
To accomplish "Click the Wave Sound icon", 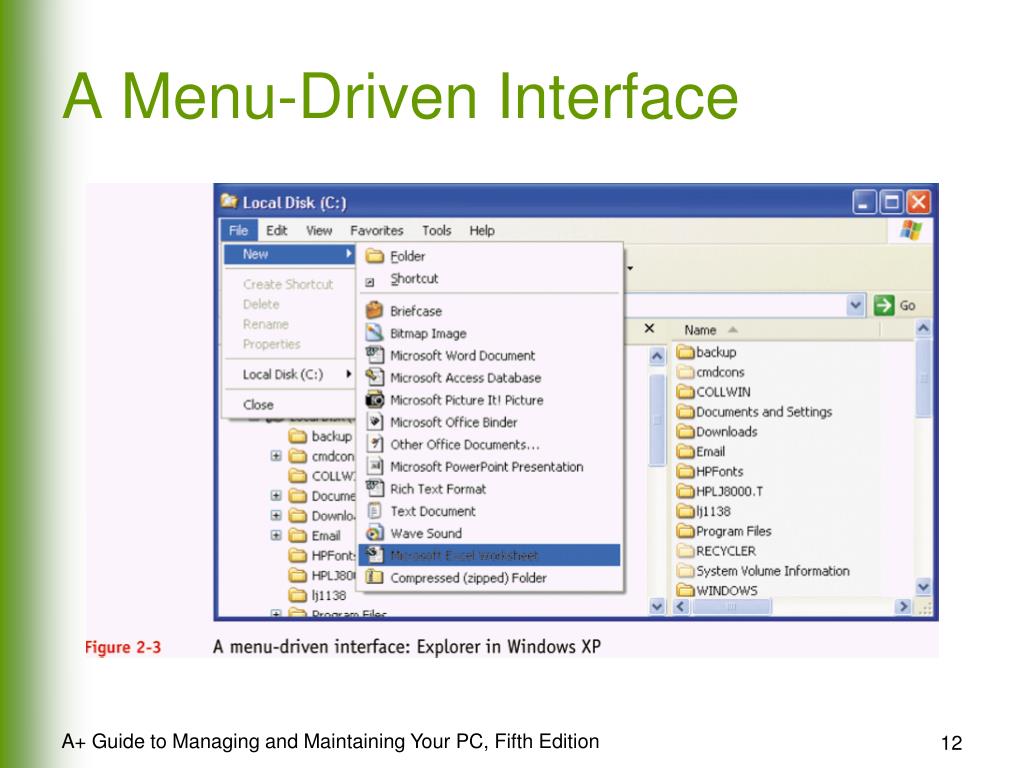I will point(374,532).
